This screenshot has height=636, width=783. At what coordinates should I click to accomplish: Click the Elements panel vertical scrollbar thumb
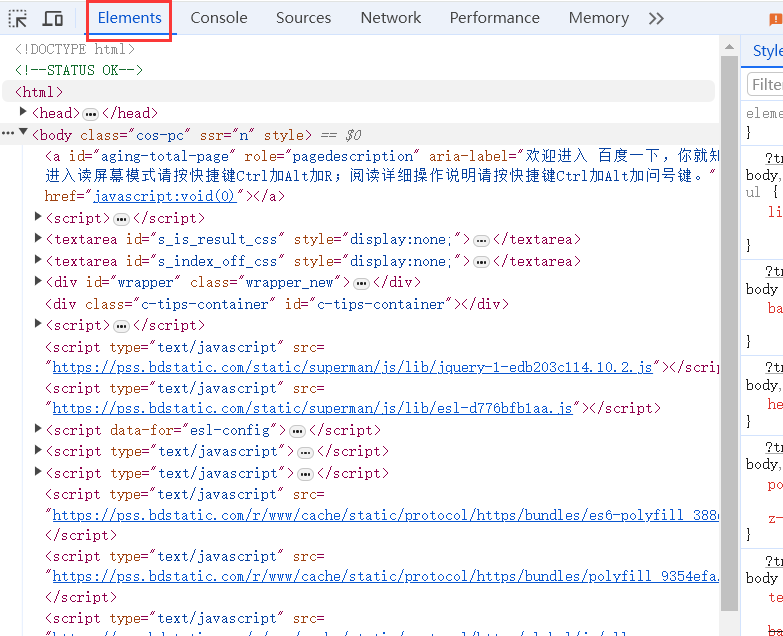(730, 333)
